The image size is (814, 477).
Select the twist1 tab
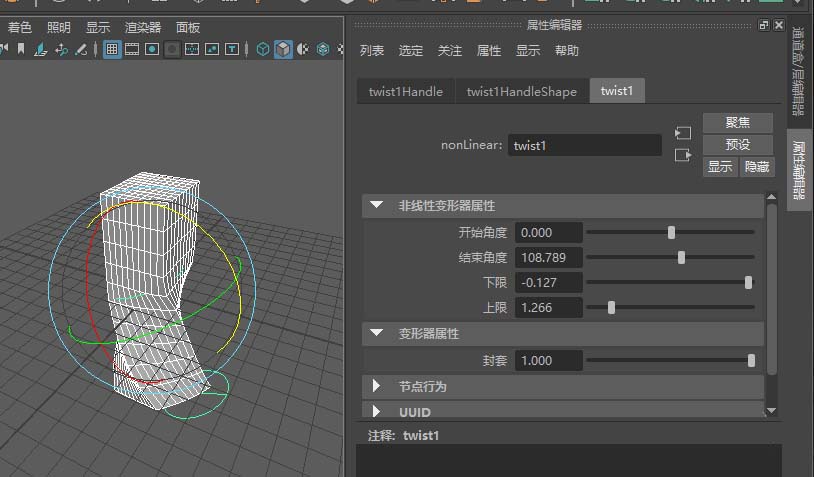[617, 91]
